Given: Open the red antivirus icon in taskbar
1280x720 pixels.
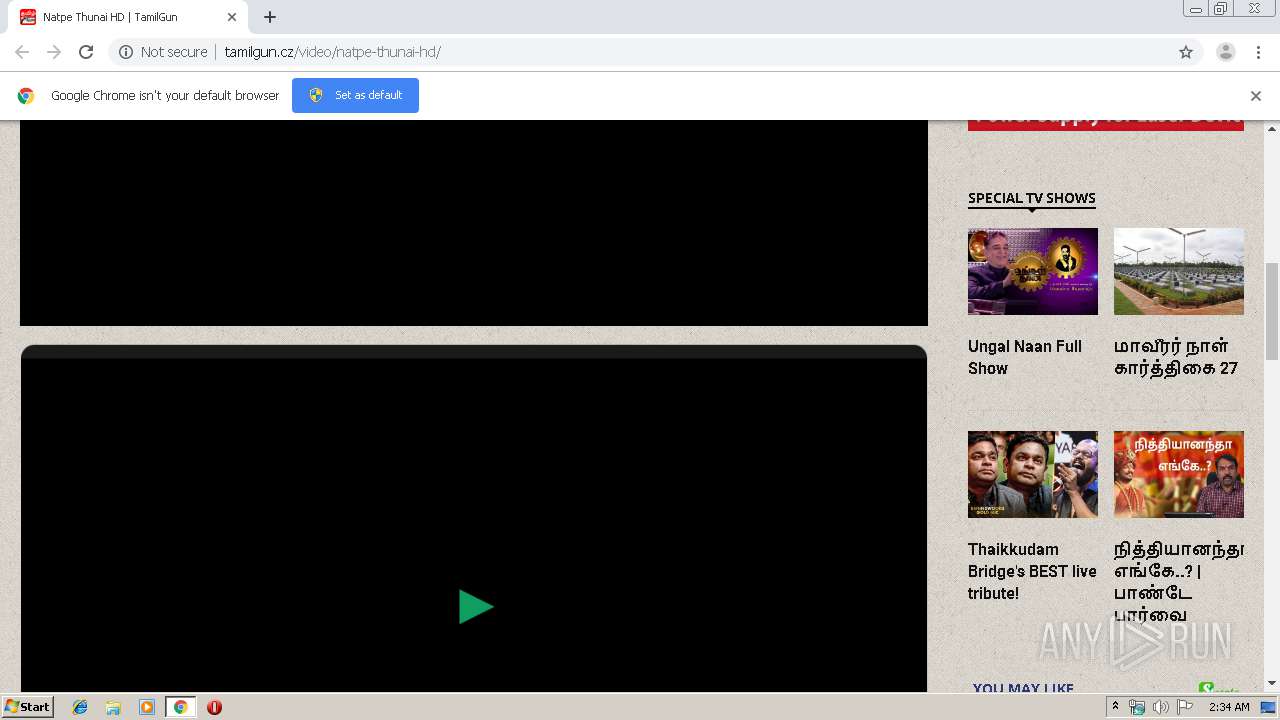Looking at the screenshot, I should click(x=214, y=707).
